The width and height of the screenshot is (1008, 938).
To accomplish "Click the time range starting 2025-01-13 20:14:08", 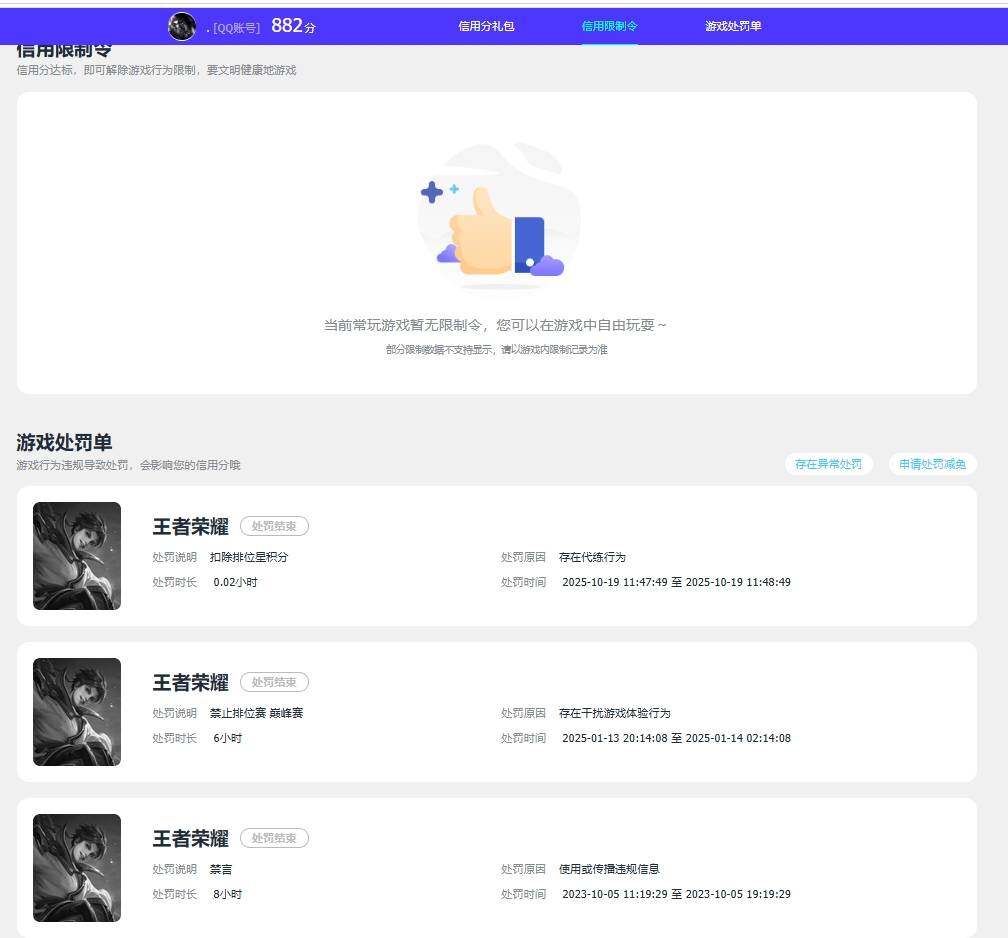I will point(676,739).
